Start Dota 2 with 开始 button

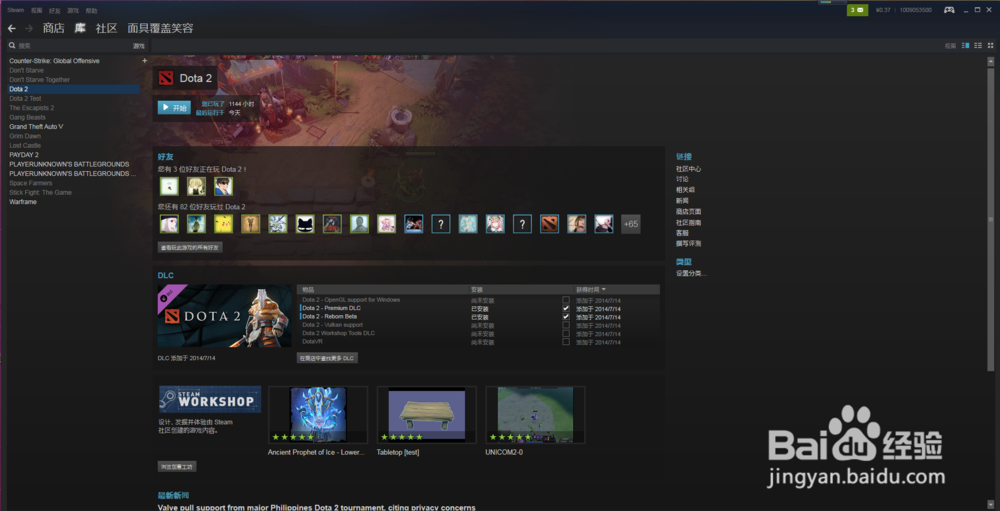pos(174,108)
